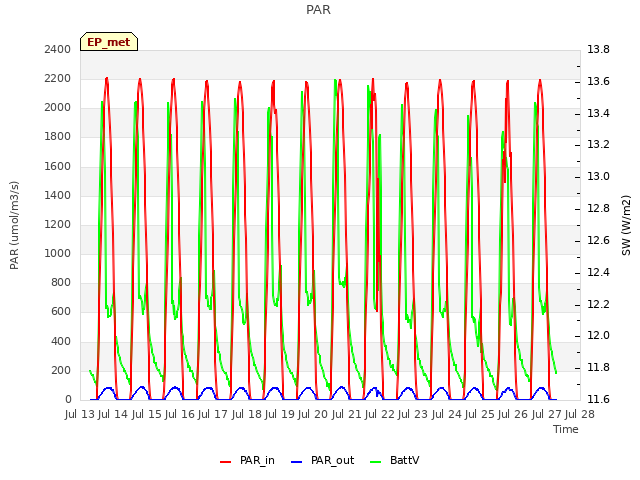Click the Jul 14 x-axis tick label
Image resolution: width=640 pixels, height=480 pixels.
(x=113, y=414)
